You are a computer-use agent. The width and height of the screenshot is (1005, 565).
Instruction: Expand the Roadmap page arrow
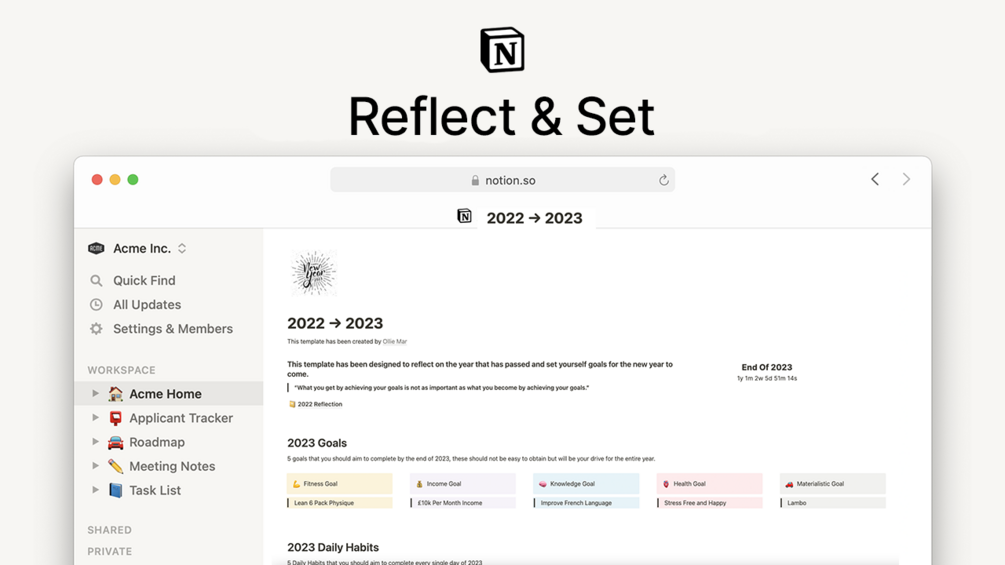(96, 442)
